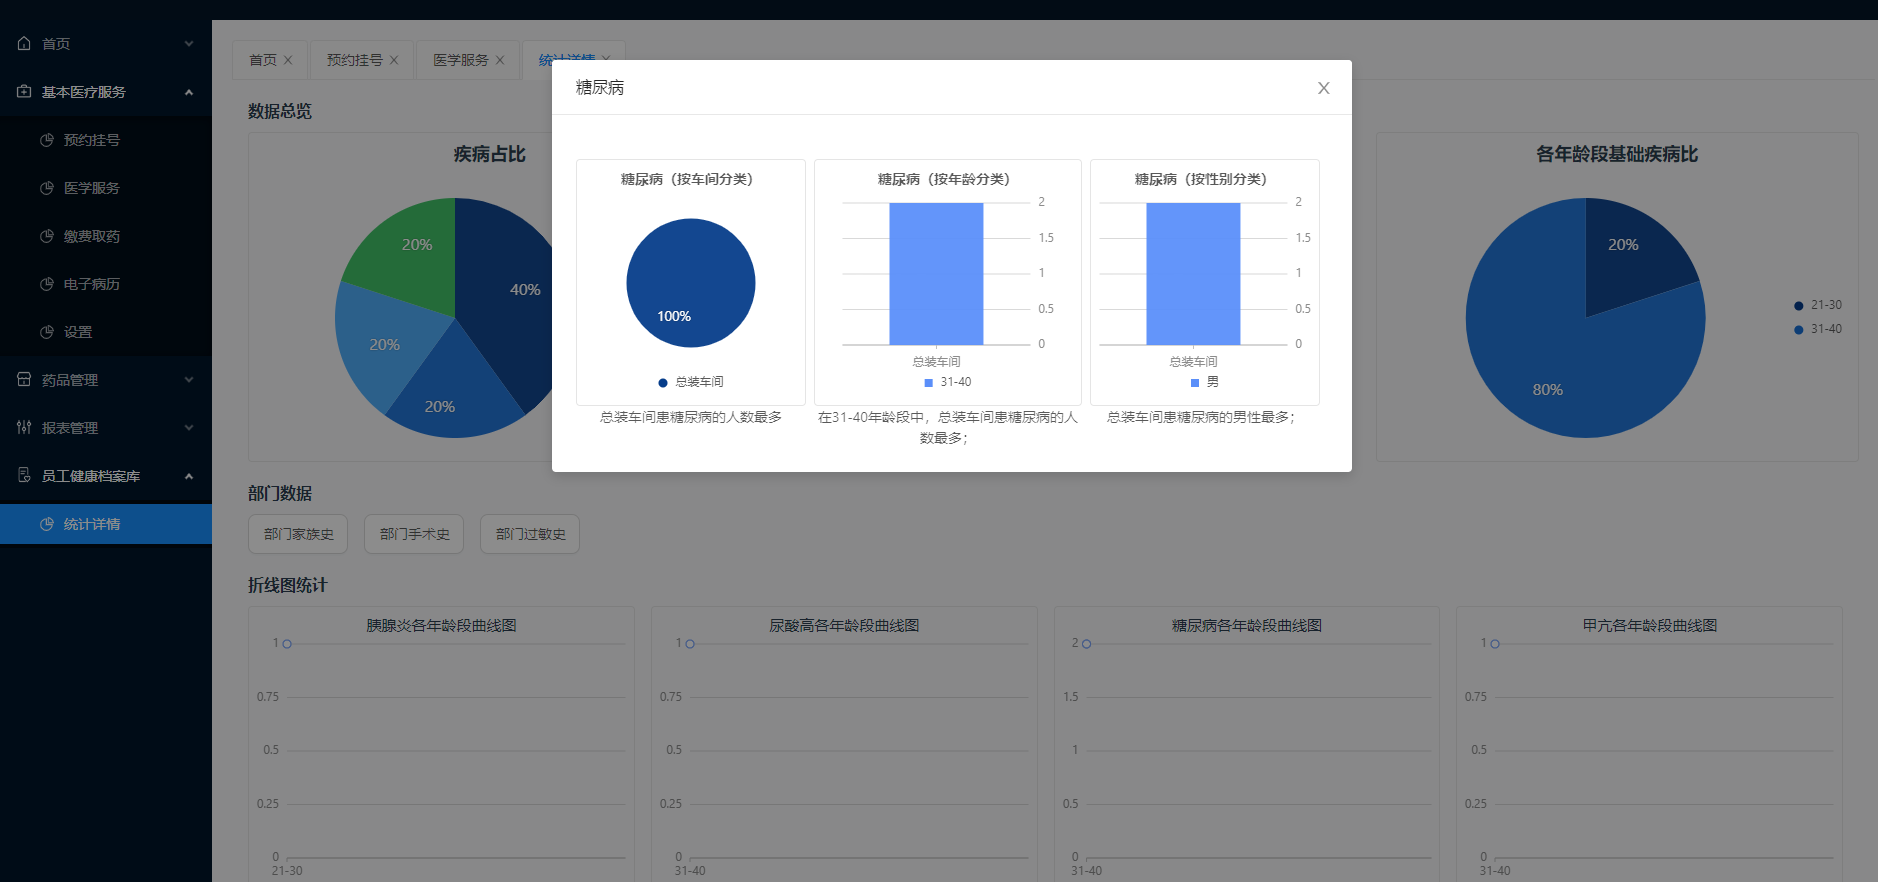Screen dimensions: 1878x882
Task: Open the 预约挂号 sidebar item
Action: click(x=106, y=140)
